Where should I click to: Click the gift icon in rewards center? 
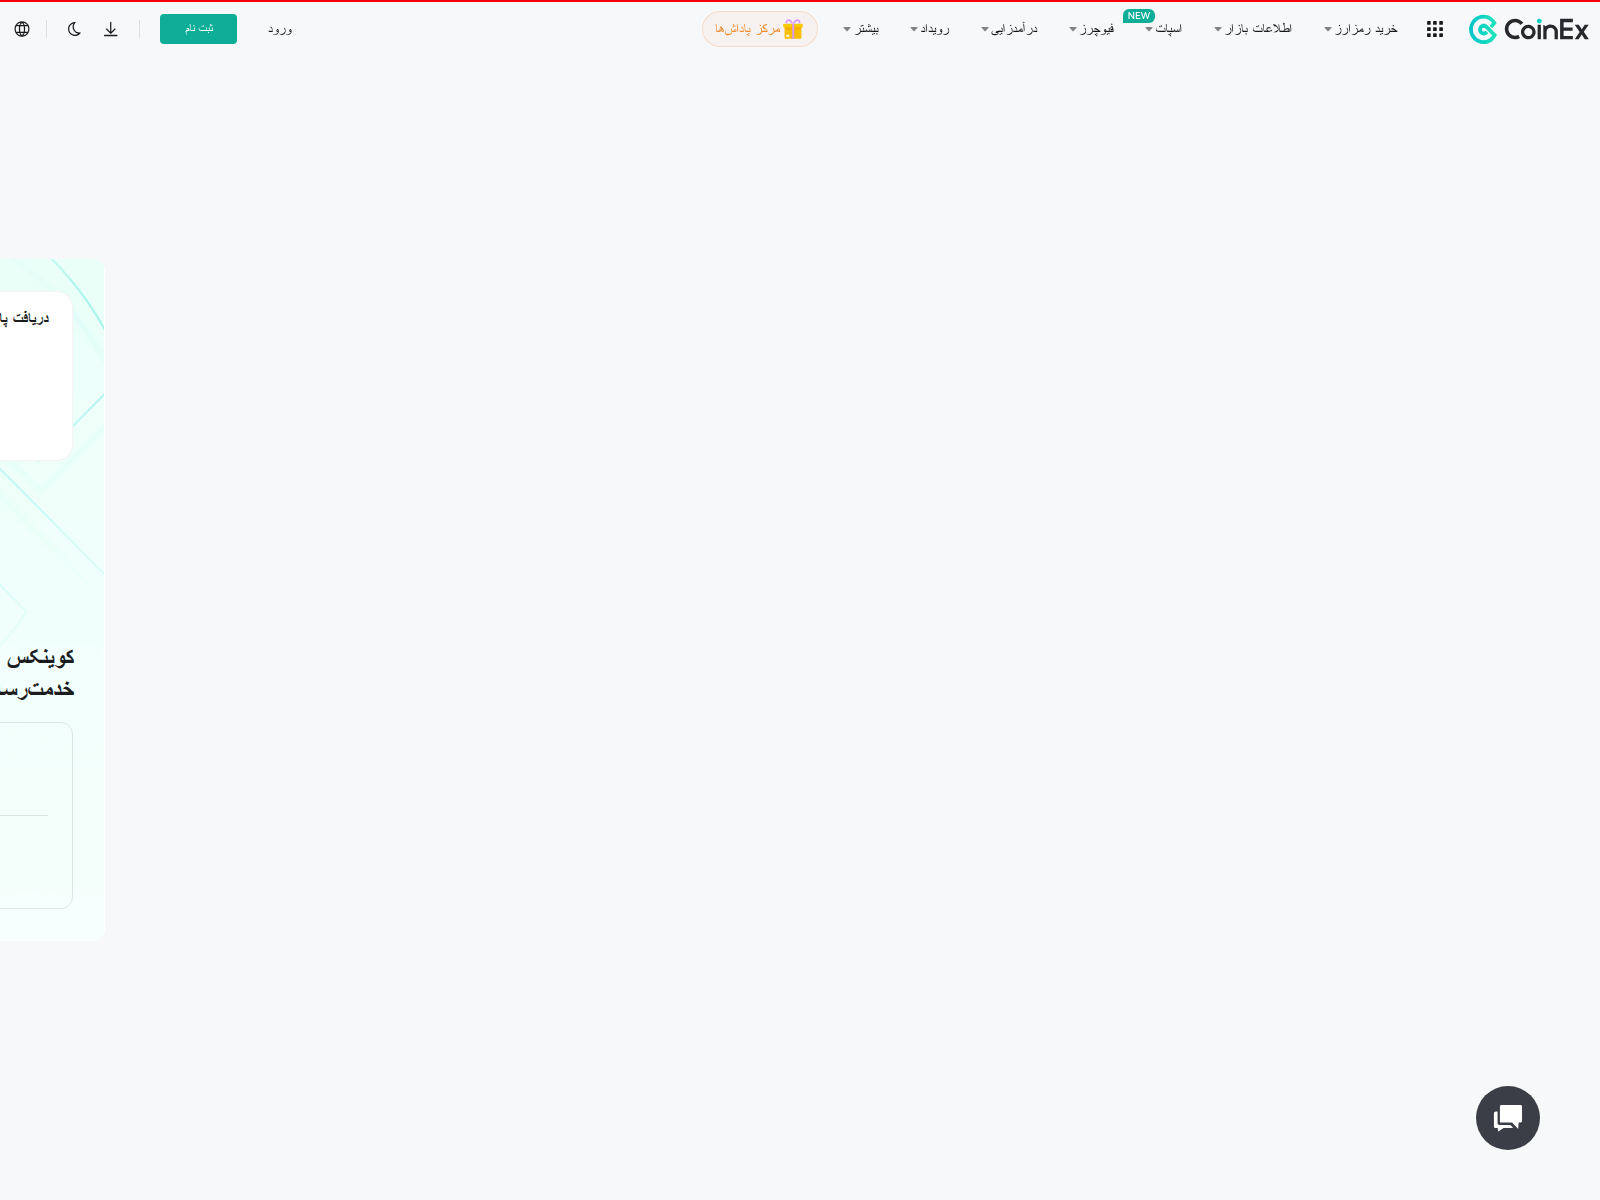point(793,29)
